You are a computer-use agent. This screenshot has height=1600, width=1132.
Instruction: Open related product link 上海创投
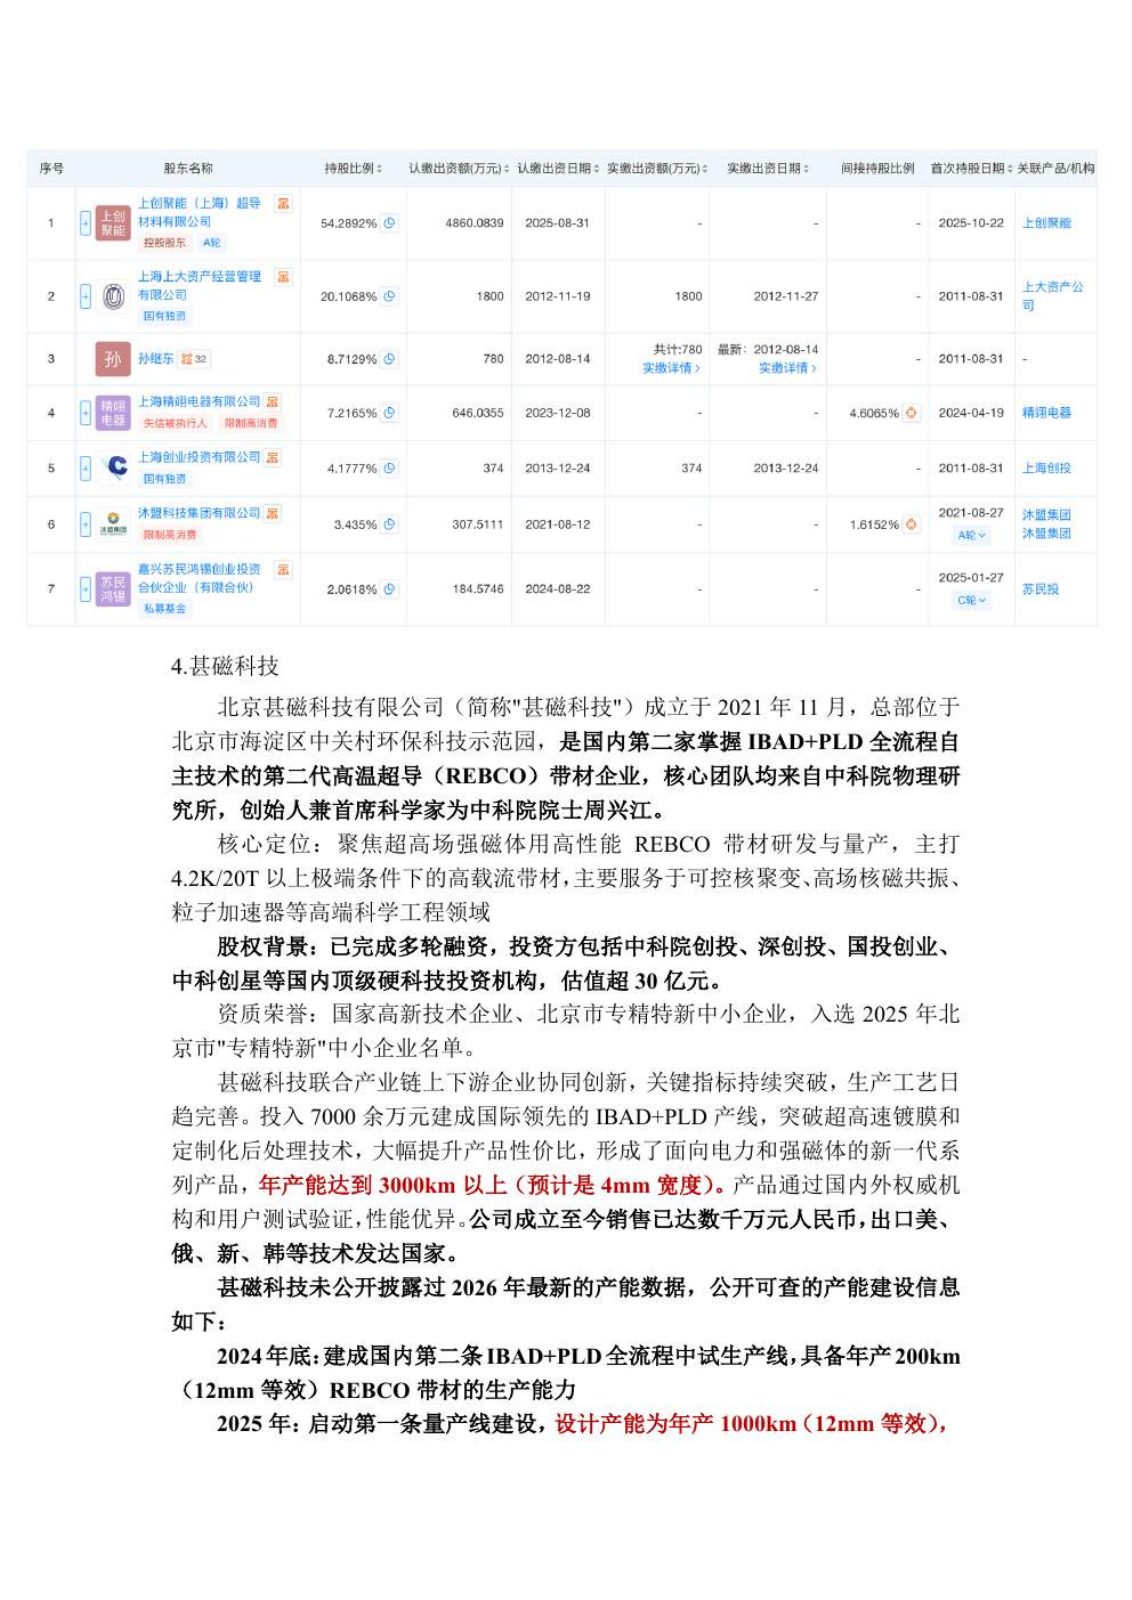pyautogui.click(x=1046, y=468)
